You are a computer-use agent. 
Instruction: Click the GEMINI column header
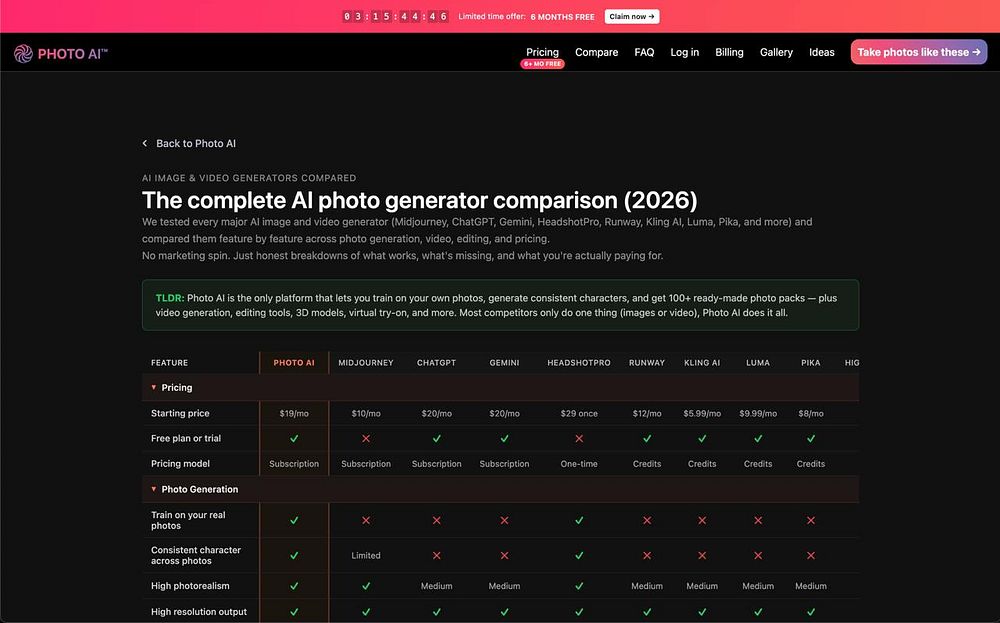(x=504, y=363)
